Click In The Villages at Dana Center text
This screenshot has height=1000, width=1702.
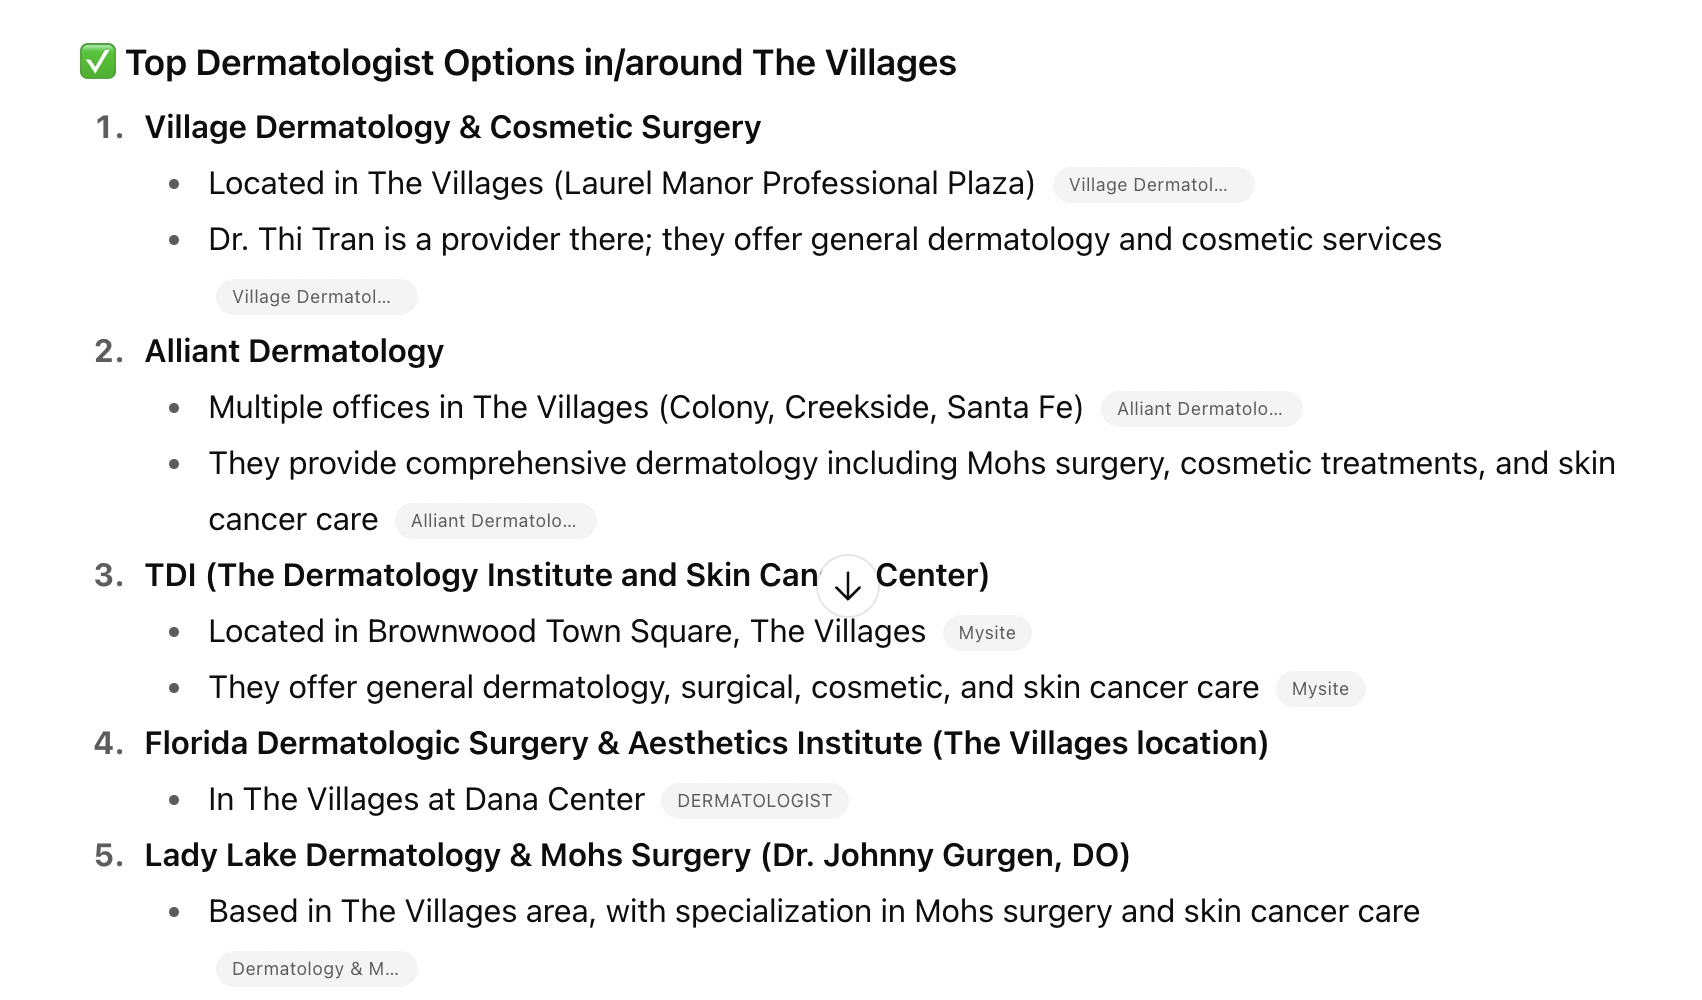coord(426,800)
